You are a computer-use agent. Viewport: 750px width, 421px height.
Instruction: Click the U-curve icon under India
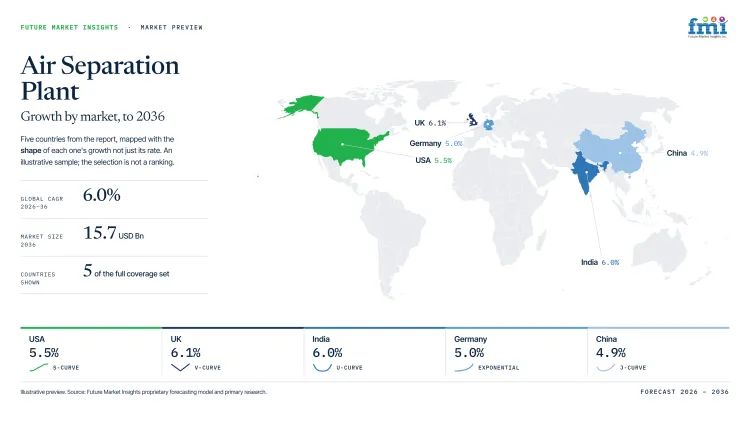[x=322, y=367]
